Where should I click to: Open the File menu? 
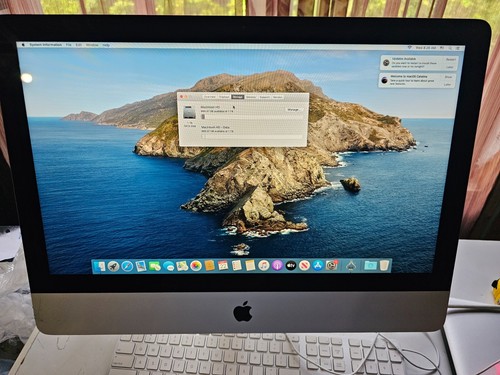[x=68, y=45]
